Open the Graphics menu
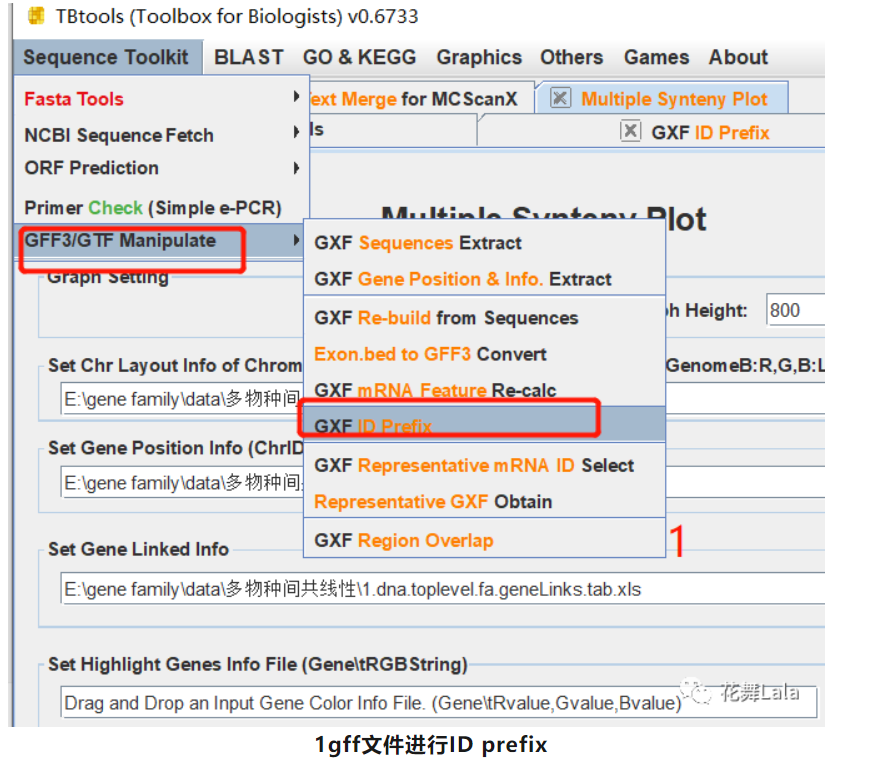This screenshot has height=770, width=889. (479, 57)
